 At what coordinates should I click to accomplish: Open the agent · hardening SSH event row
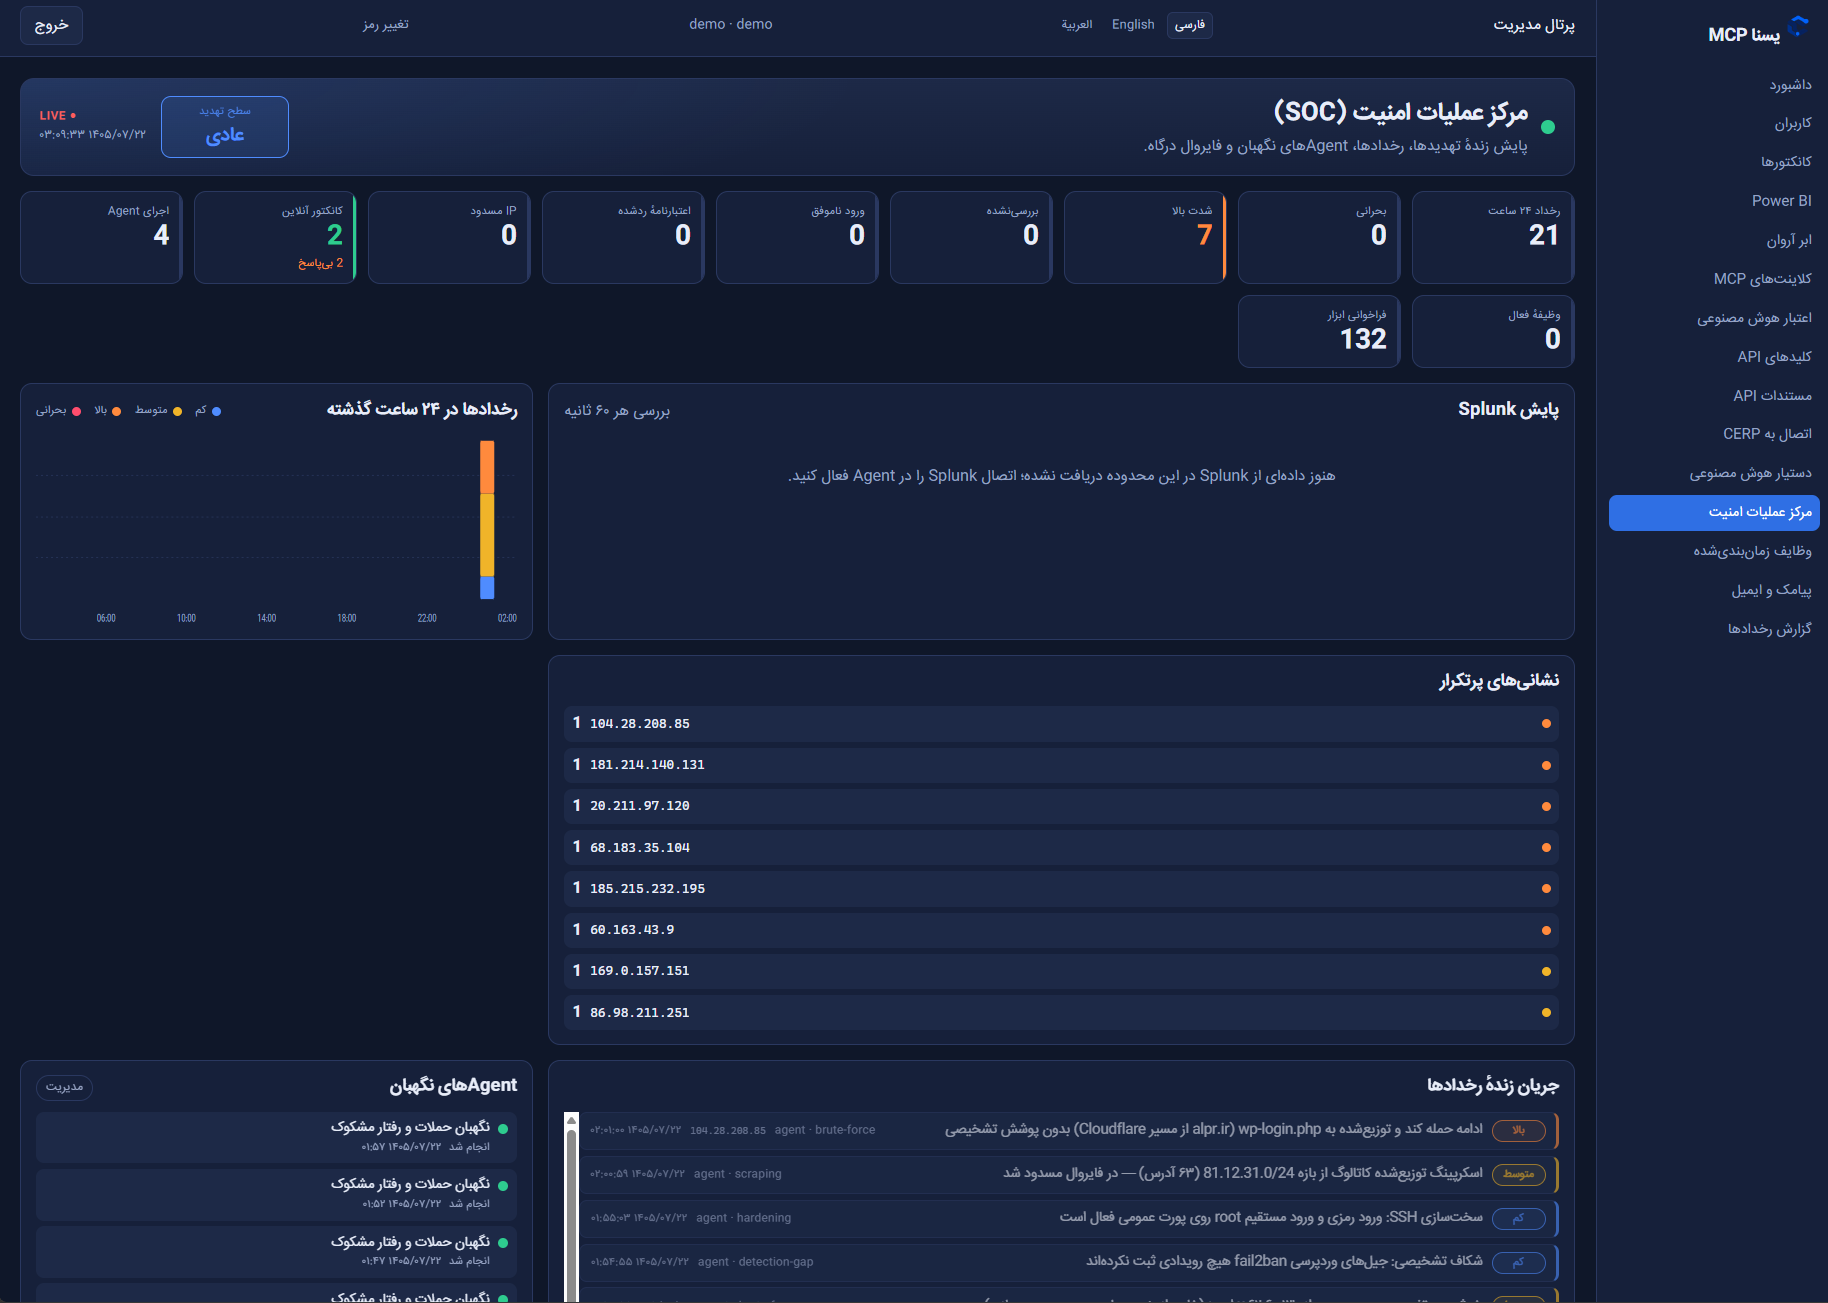click(x=1070, y=1218)
